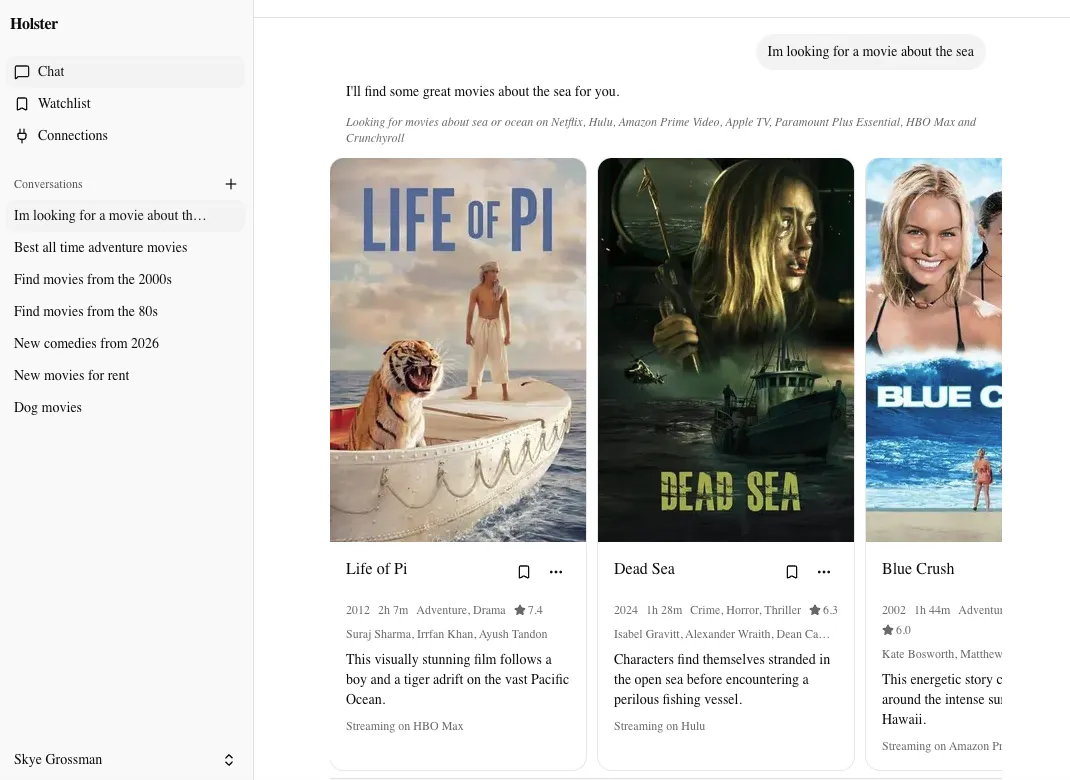
Task: Click 'Streaming on HBO Max' text
Action: point(405,727)
